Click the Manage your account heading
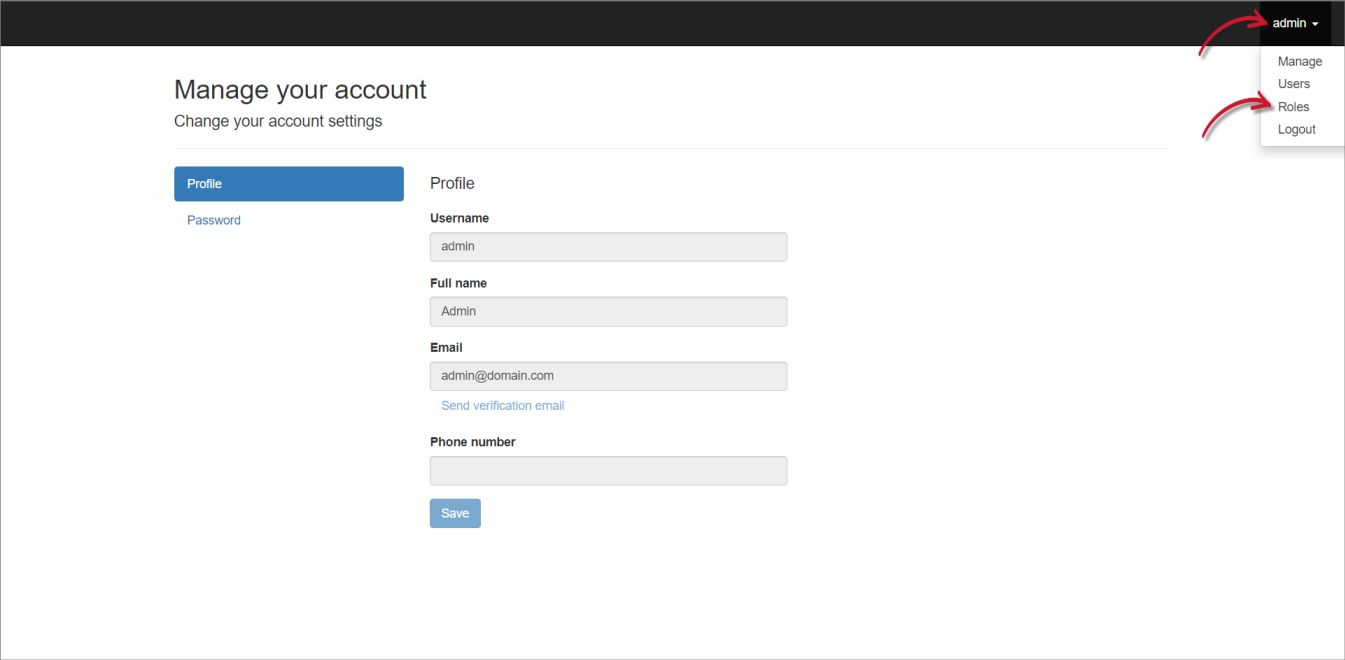The image size is (1345, 660). (300, 89)
